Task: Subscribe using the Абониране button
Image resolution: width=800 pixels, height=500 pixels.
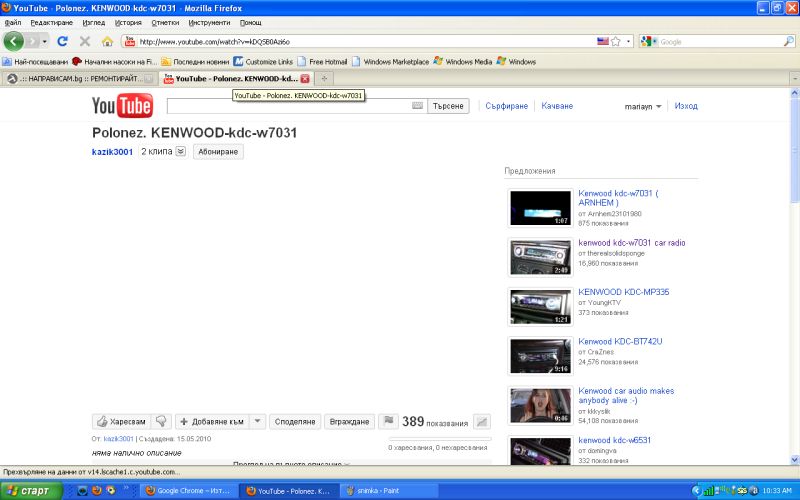Action: tap(218, 152)
